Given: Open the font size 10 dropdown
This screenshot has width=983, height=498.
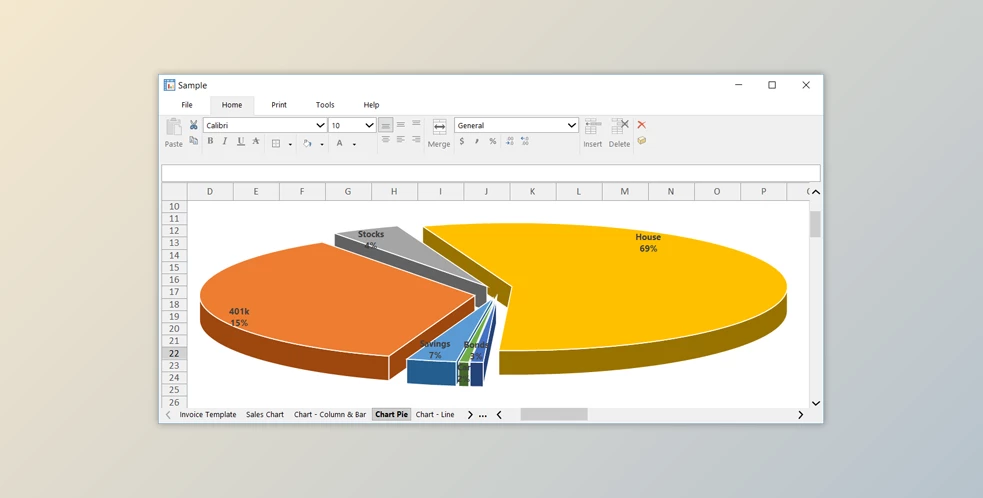Looking at the screenshot, I should (369, 125).
